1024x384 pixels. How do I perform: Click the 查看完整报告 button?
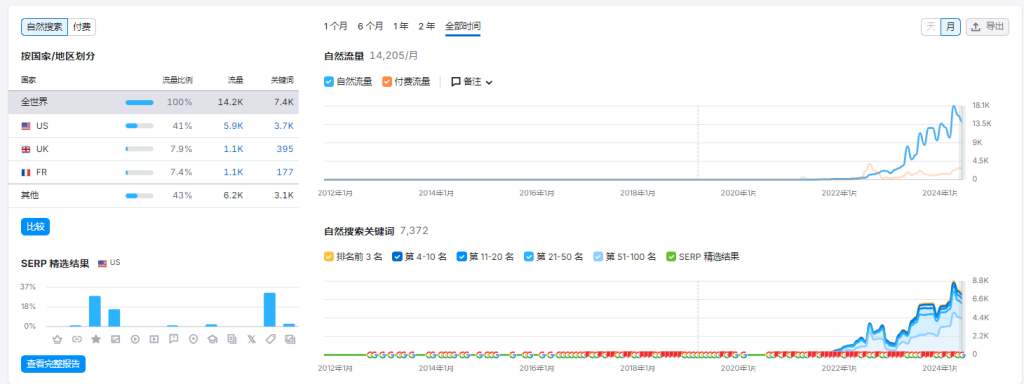coord(53,364)
